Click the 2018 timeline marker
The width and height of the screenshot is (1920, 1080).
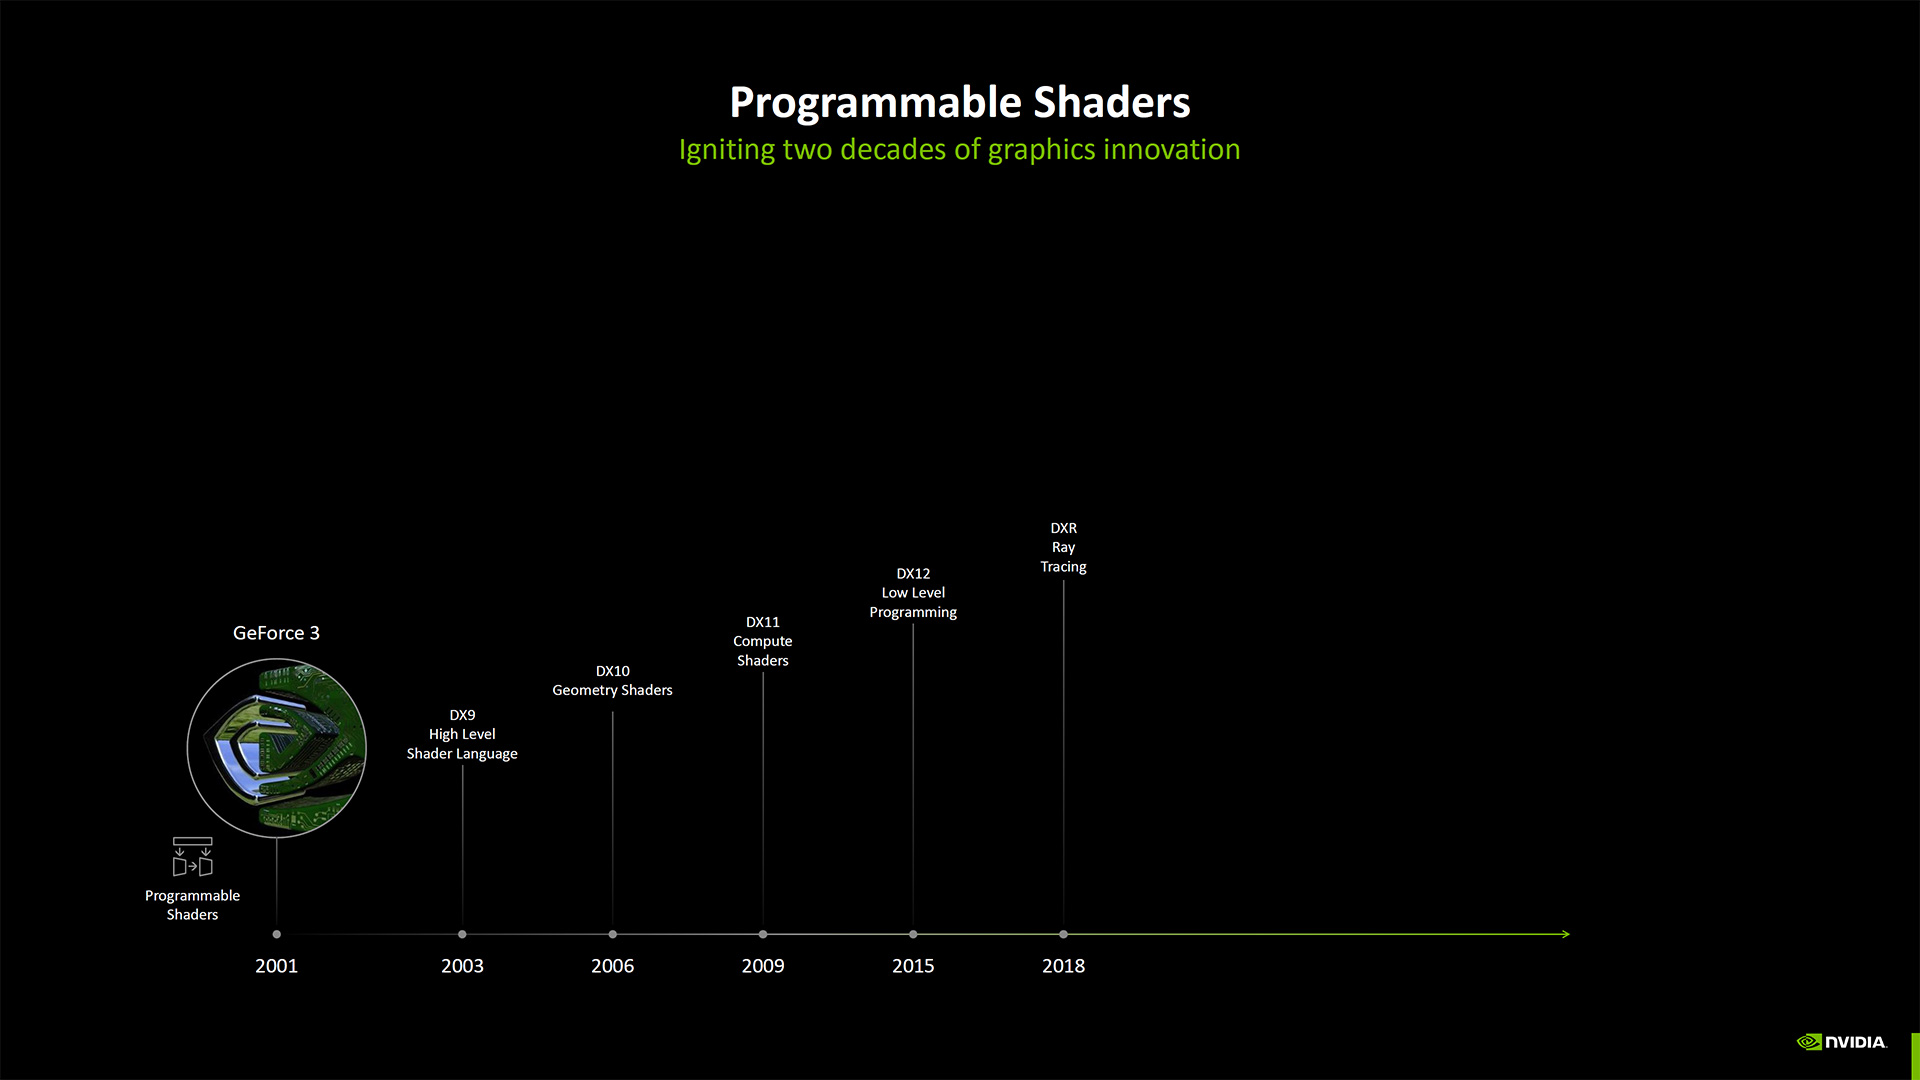[1063, 934]
